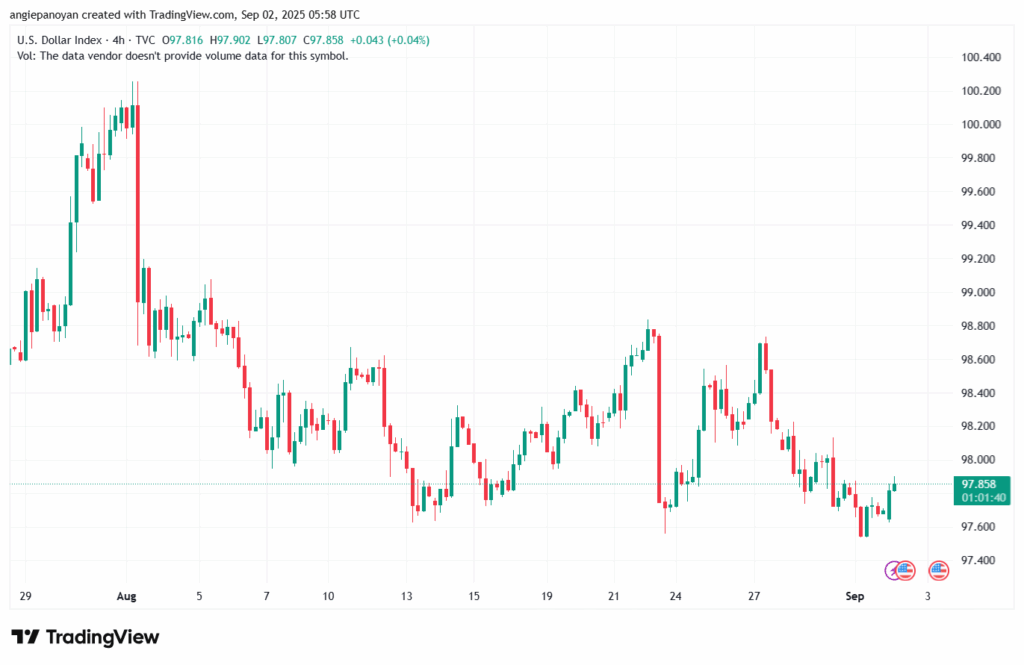
Task: Click the TradingView logo at bottom left
Action: [x=85, y=637]
